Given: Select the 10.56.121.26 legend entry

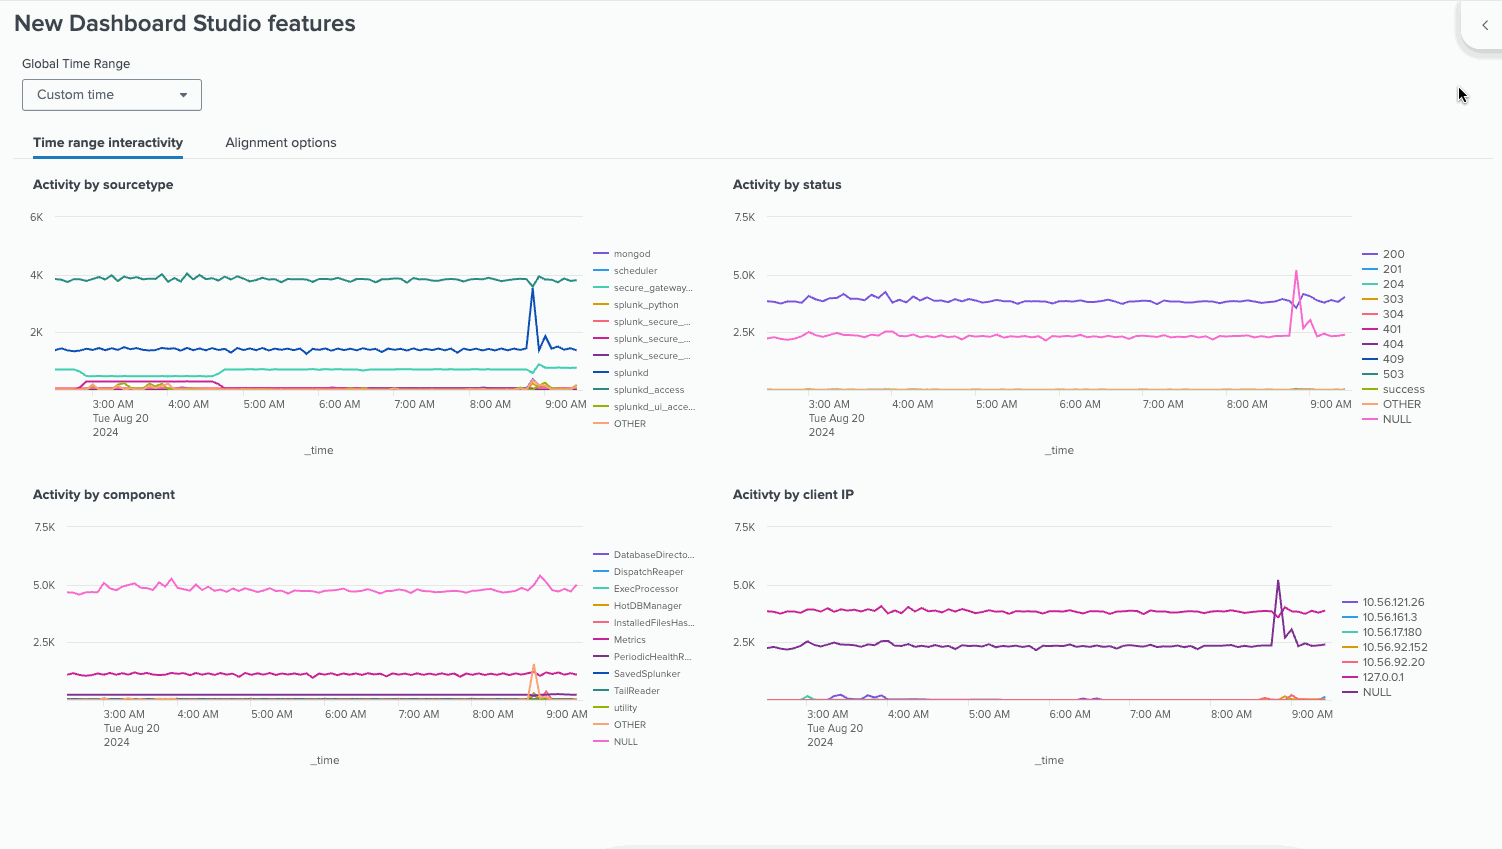Looking at the screenshot, I should click(1393, 602).
